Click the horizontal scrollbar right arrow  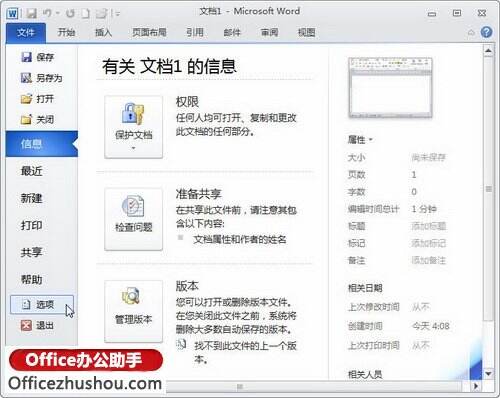click(476, 386)
